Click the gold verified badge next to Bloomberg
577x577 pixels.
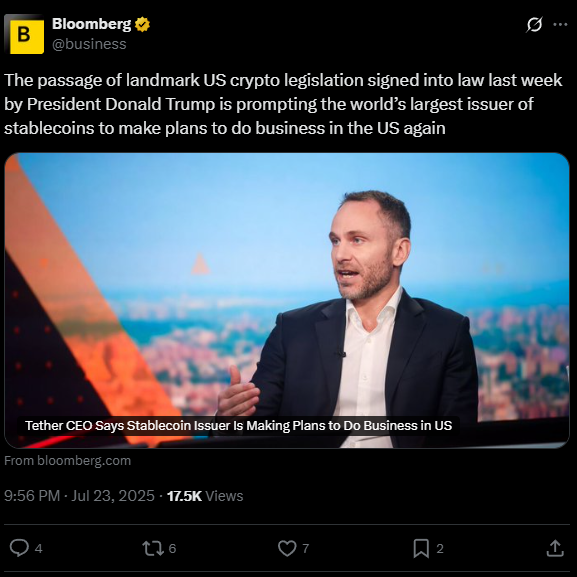[142, 25]
